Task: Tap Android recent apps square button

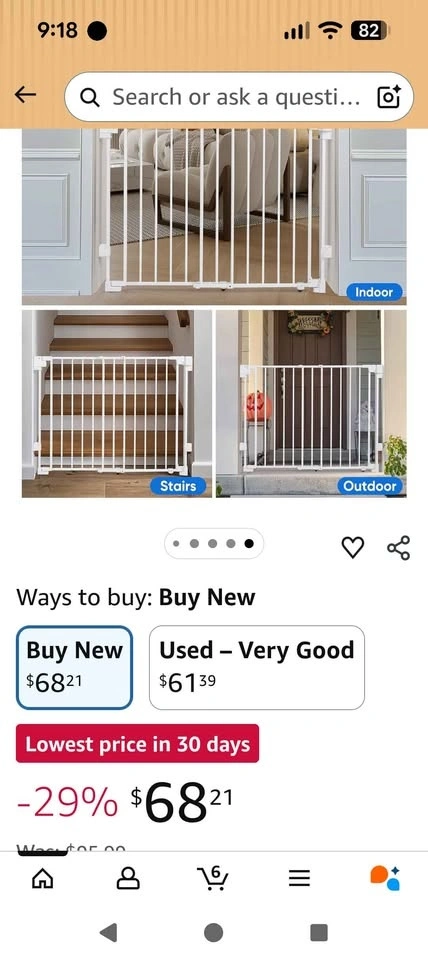Action: 319,932
